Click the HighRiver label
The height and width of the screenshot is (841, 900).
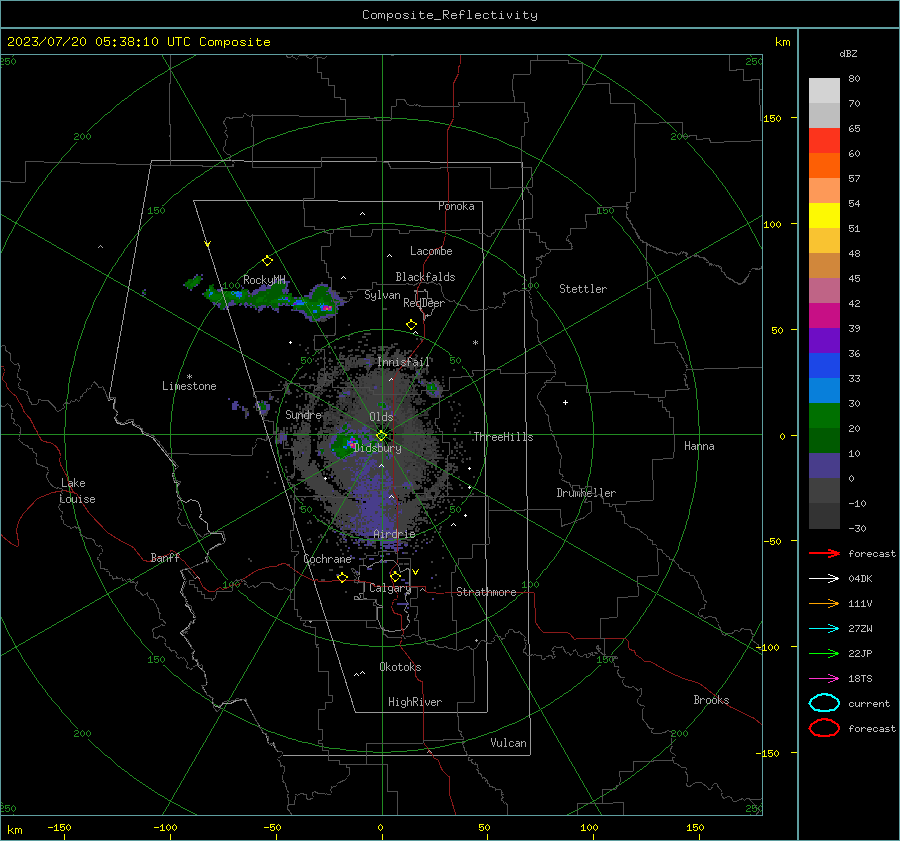[415, 702]
